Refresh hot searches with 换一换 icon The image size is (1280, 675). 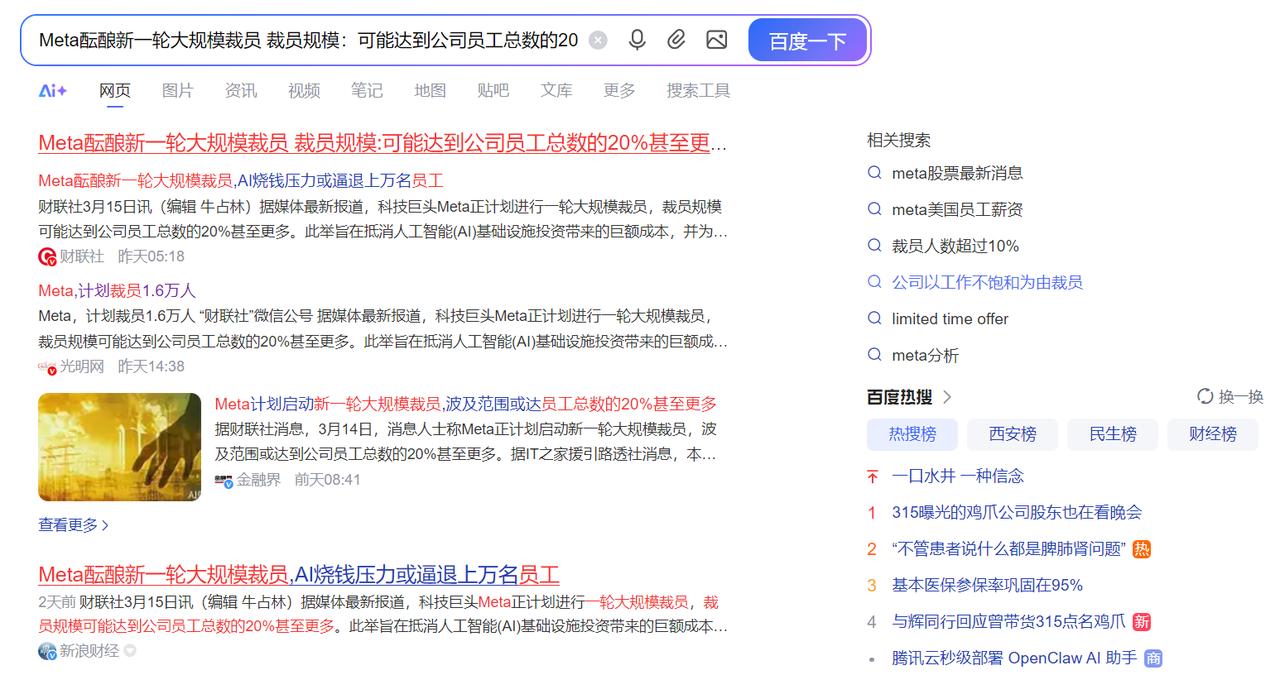point(1205,397)
